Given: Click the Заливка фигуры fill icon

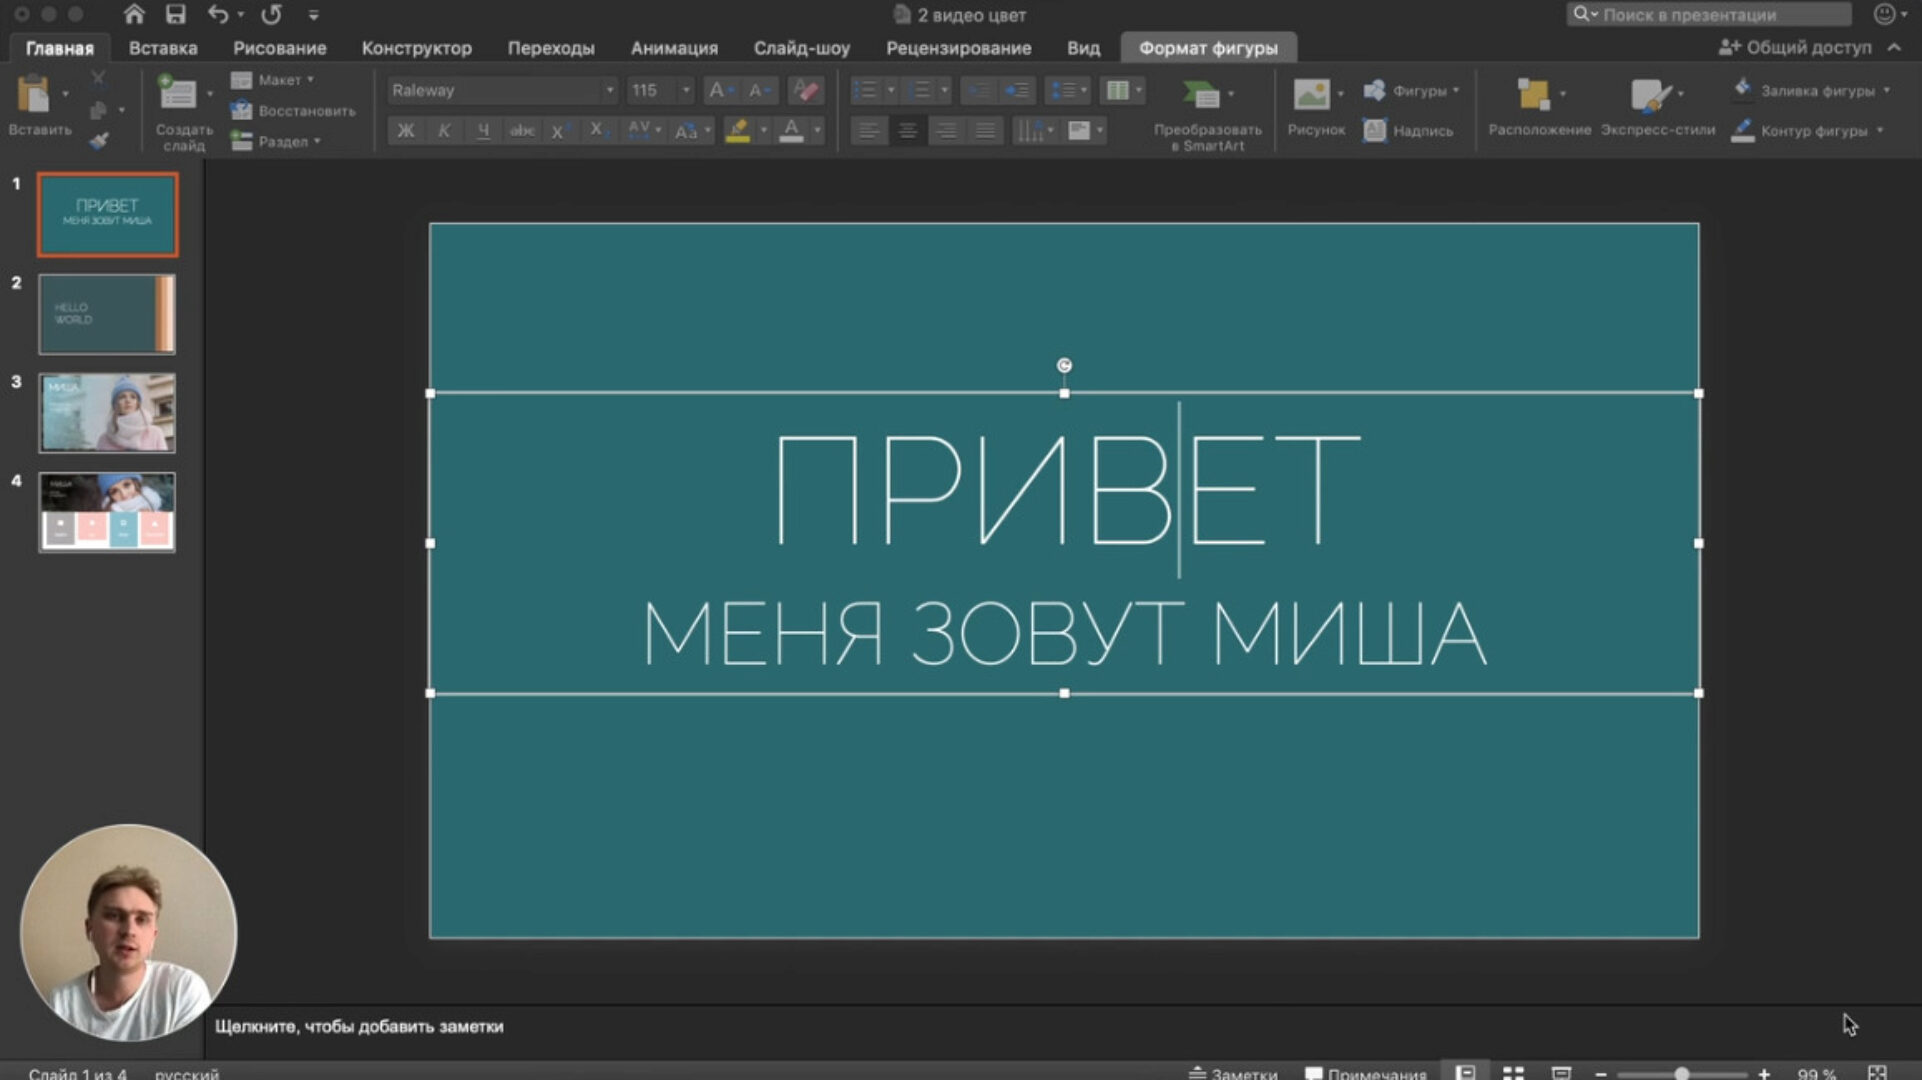Looking at the screenshot, I should coord(1744,89).
